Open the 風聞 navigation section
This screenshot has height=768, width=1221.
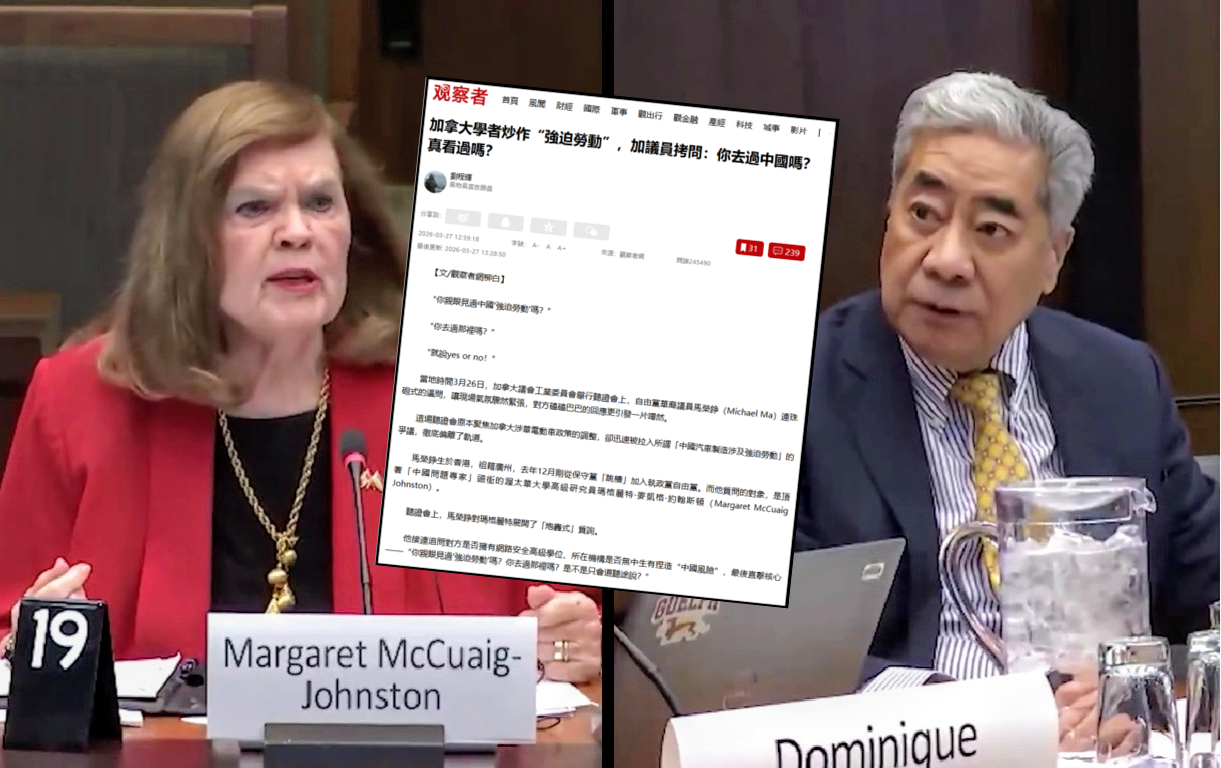pyautogui.click(x=537, y=104)
